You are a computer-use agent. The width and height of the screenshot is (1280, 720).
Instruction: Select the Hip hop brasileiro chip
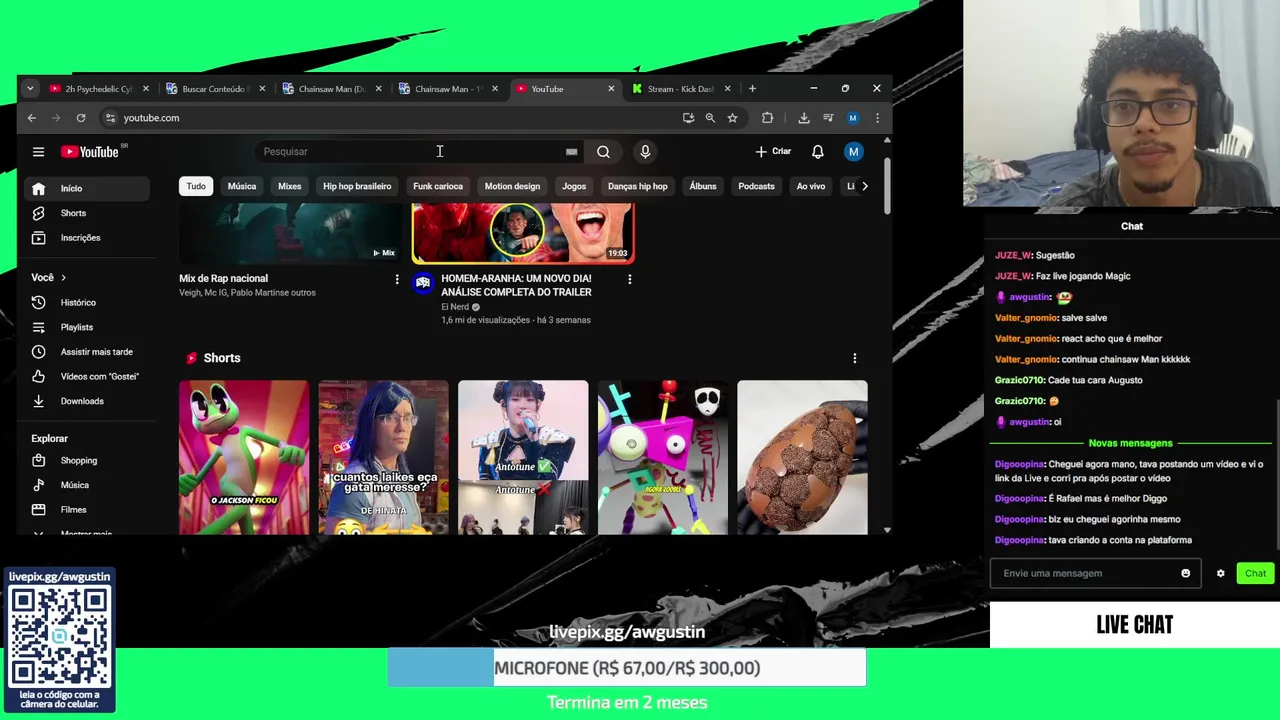[357, 187]
